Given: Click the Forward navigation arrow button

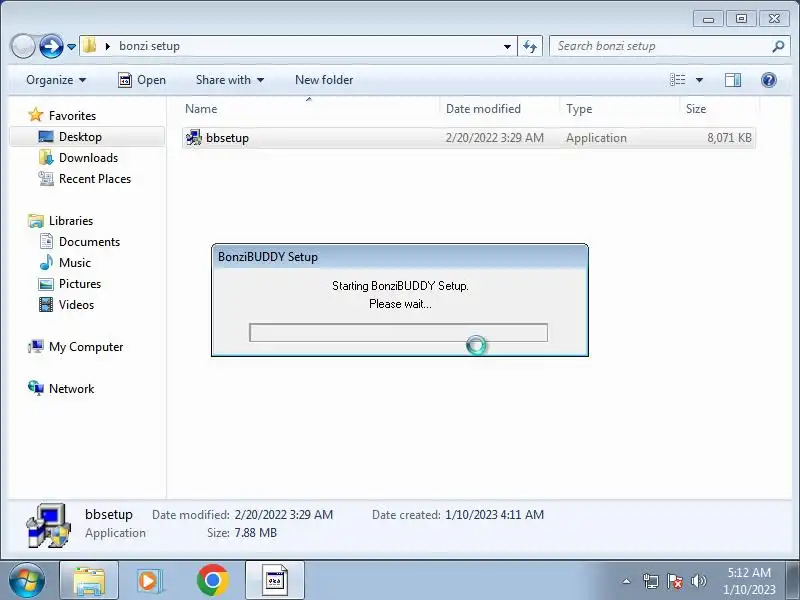Looking at the screenshot, I should [51, 46].
